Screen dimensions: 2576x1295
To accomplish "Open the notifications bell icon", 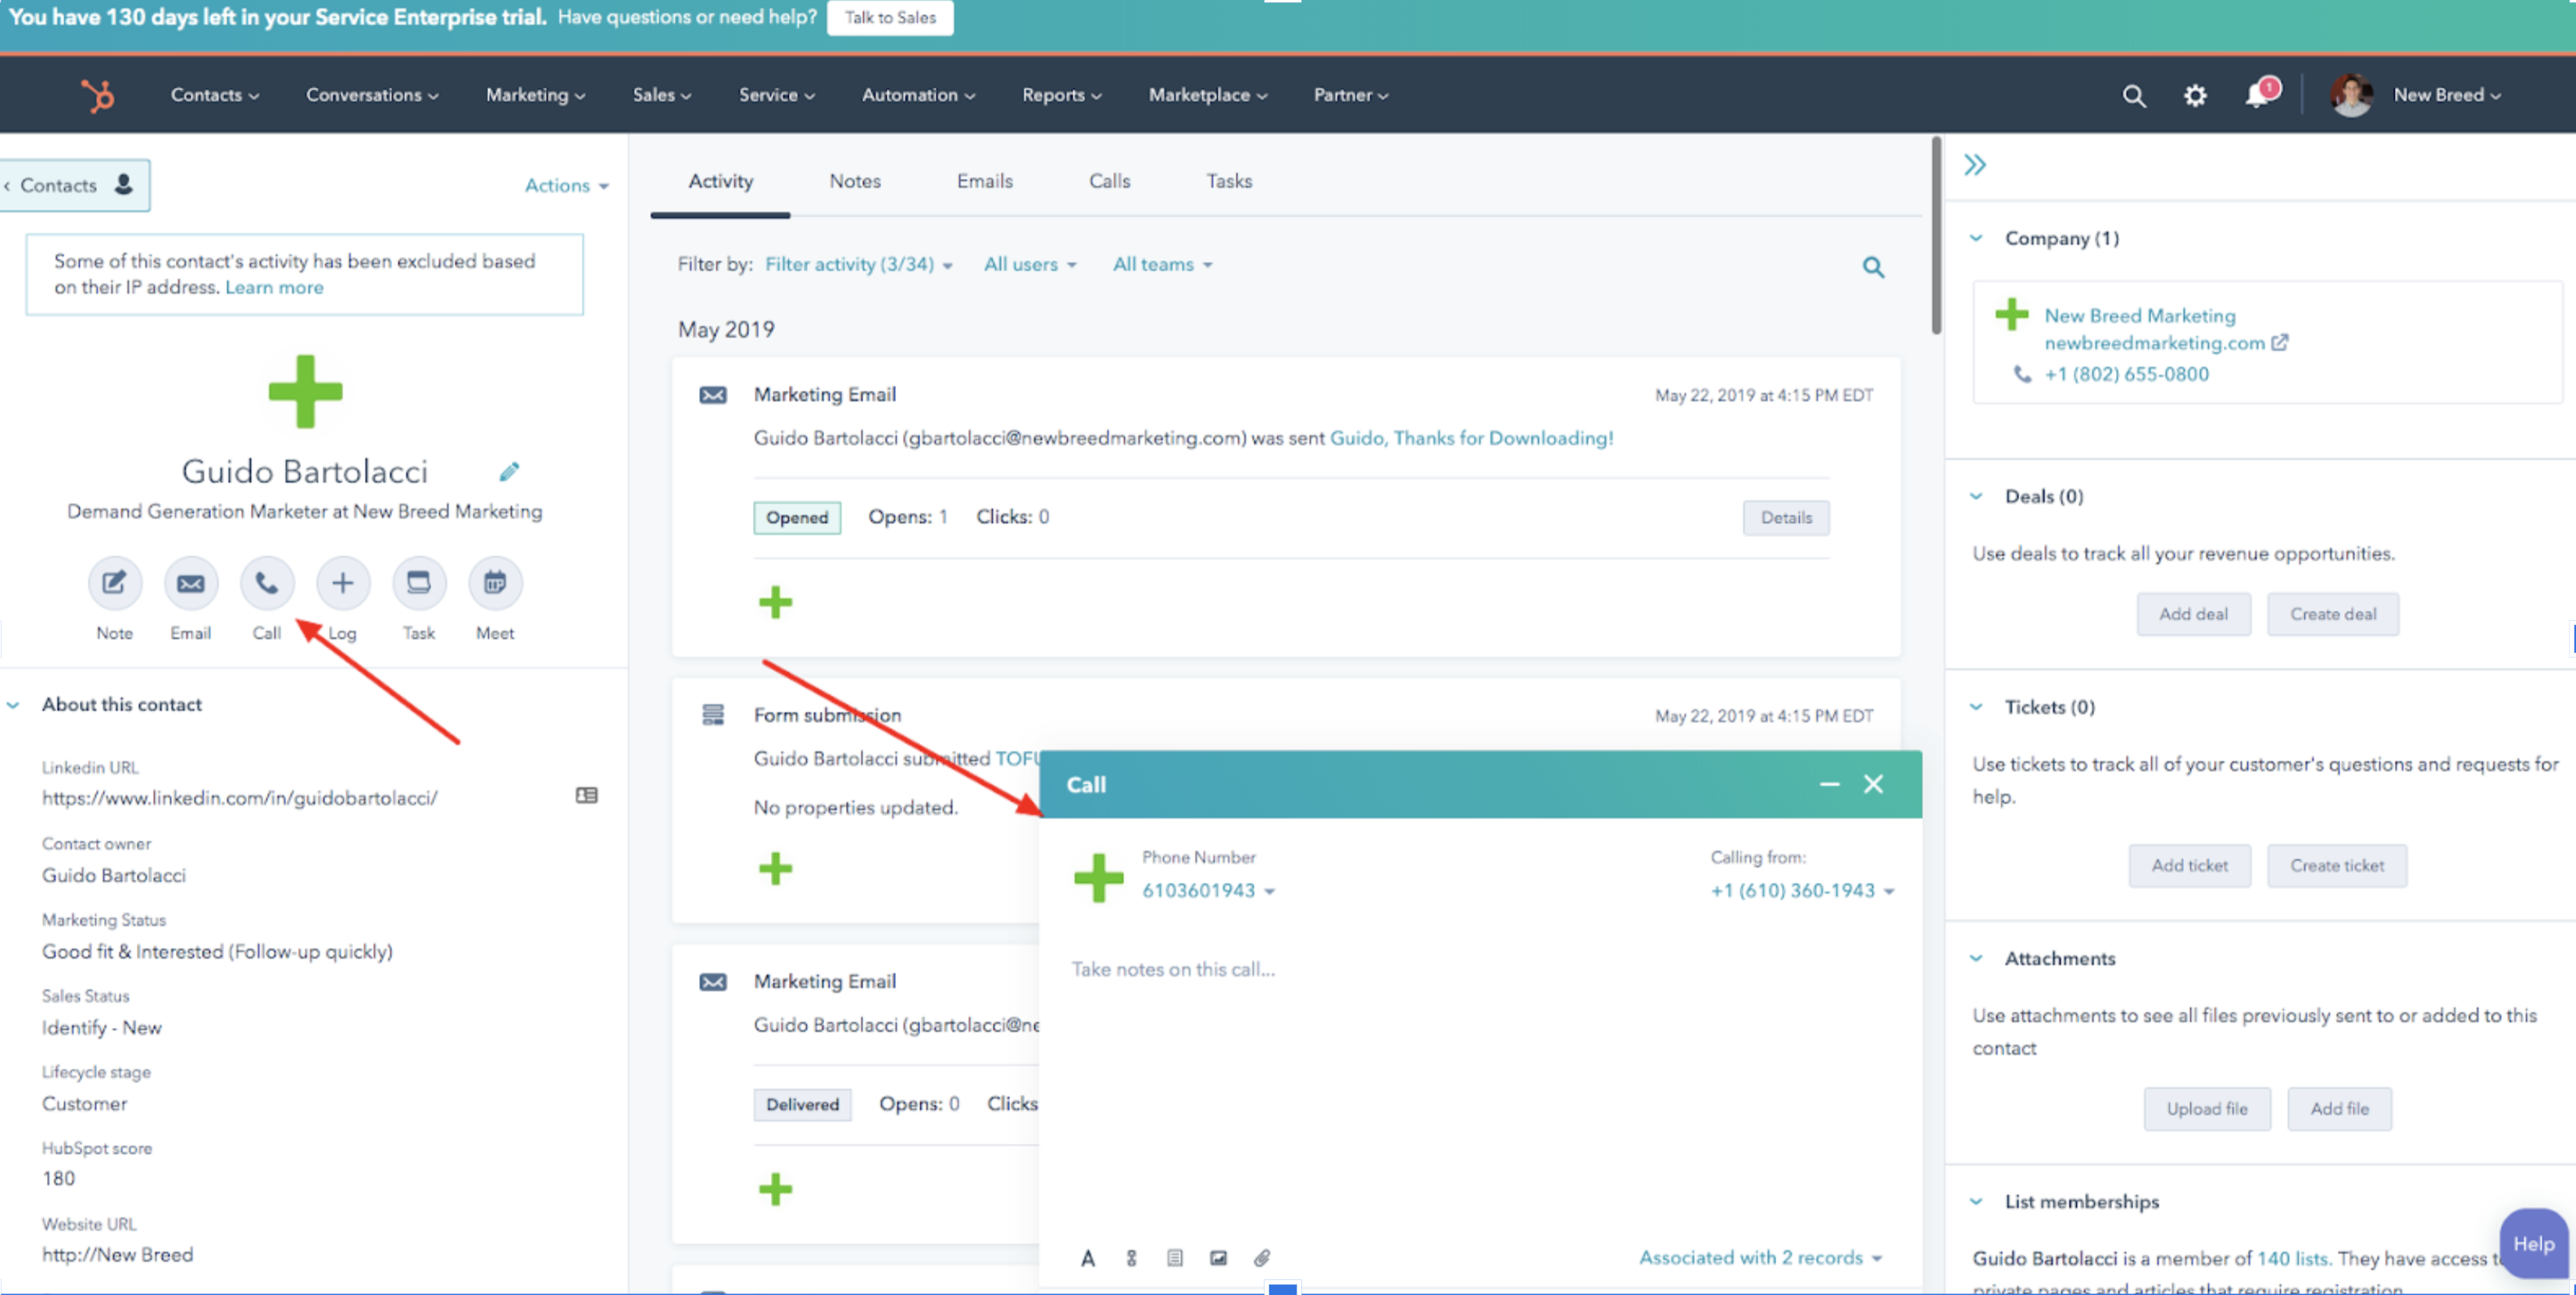I will point(2257,95).
